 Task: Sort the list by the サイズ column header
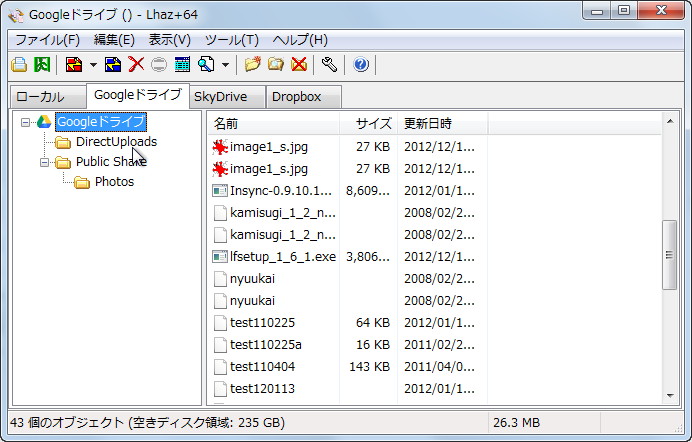point(369,124)
